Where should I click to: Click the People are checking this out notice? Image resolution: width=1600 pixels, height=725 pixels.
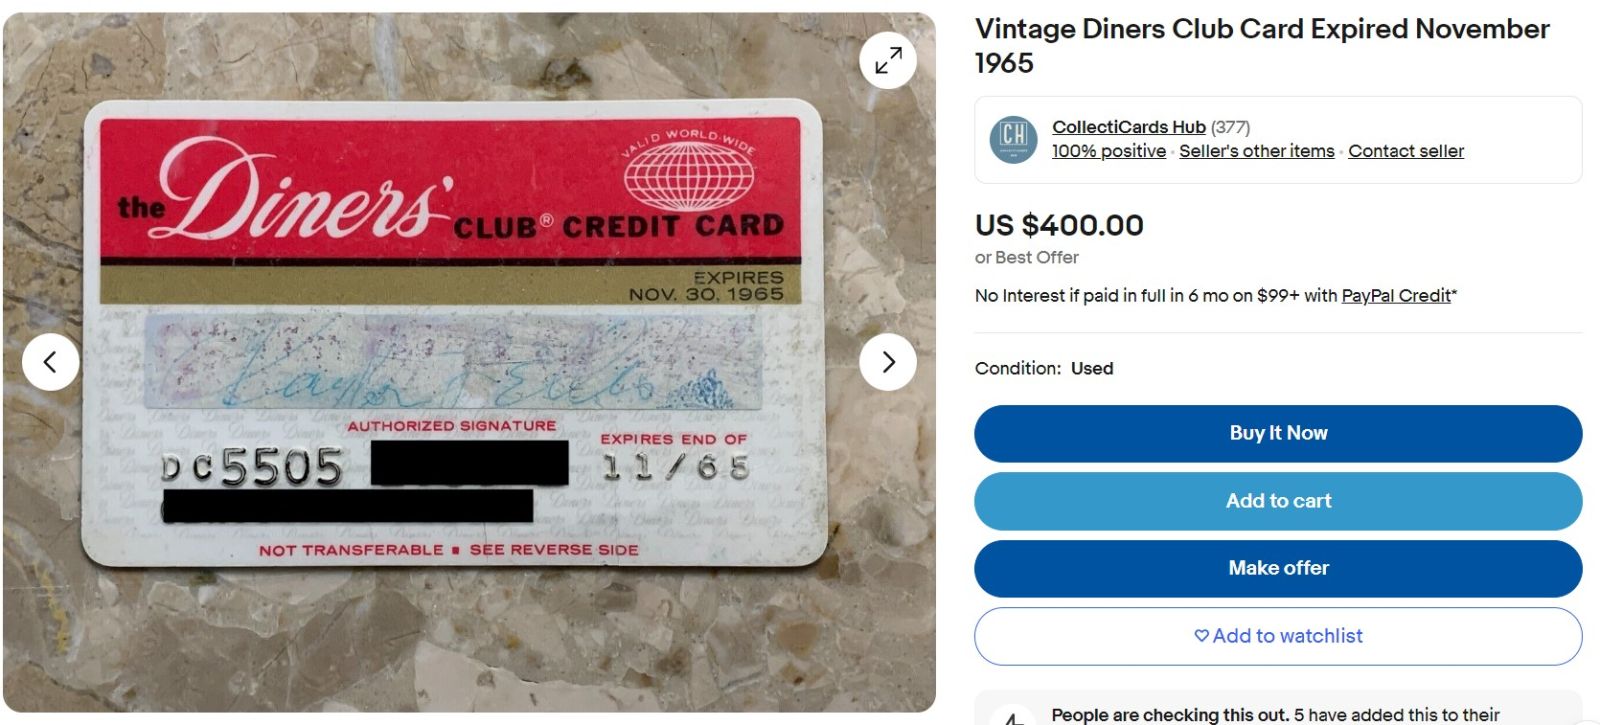(x=1276, y=714)
